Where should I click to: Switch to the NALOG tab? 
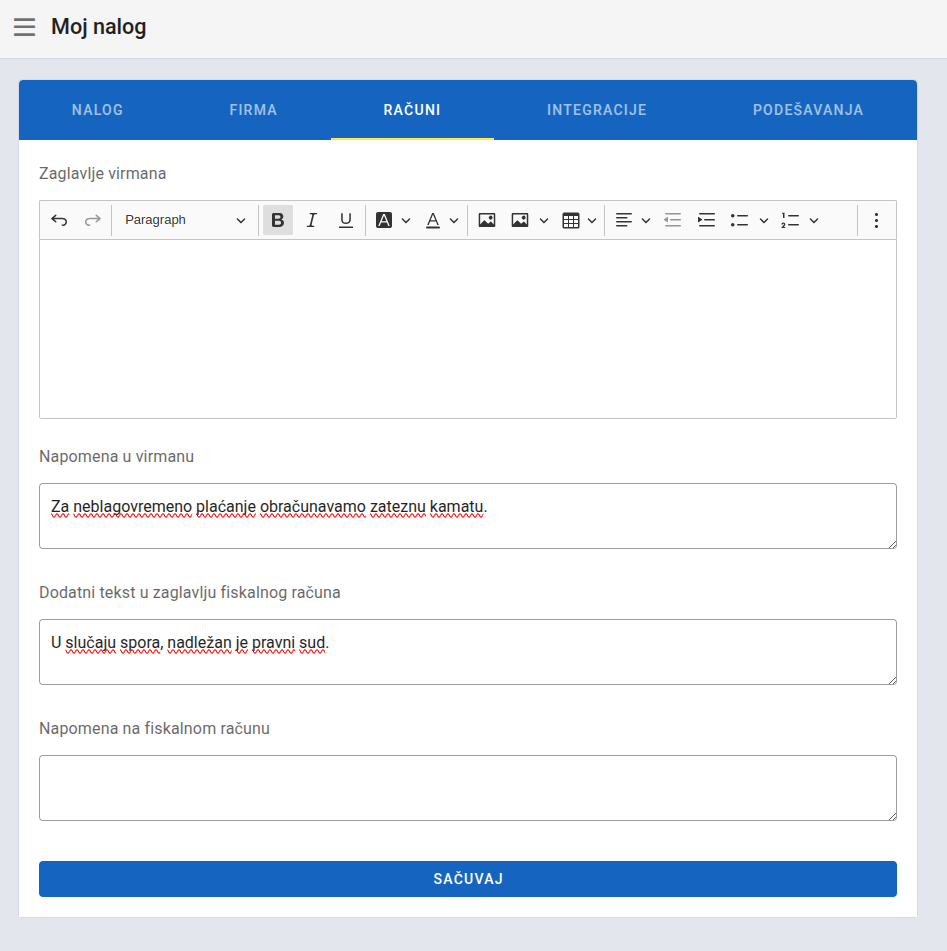click(98, 110)
